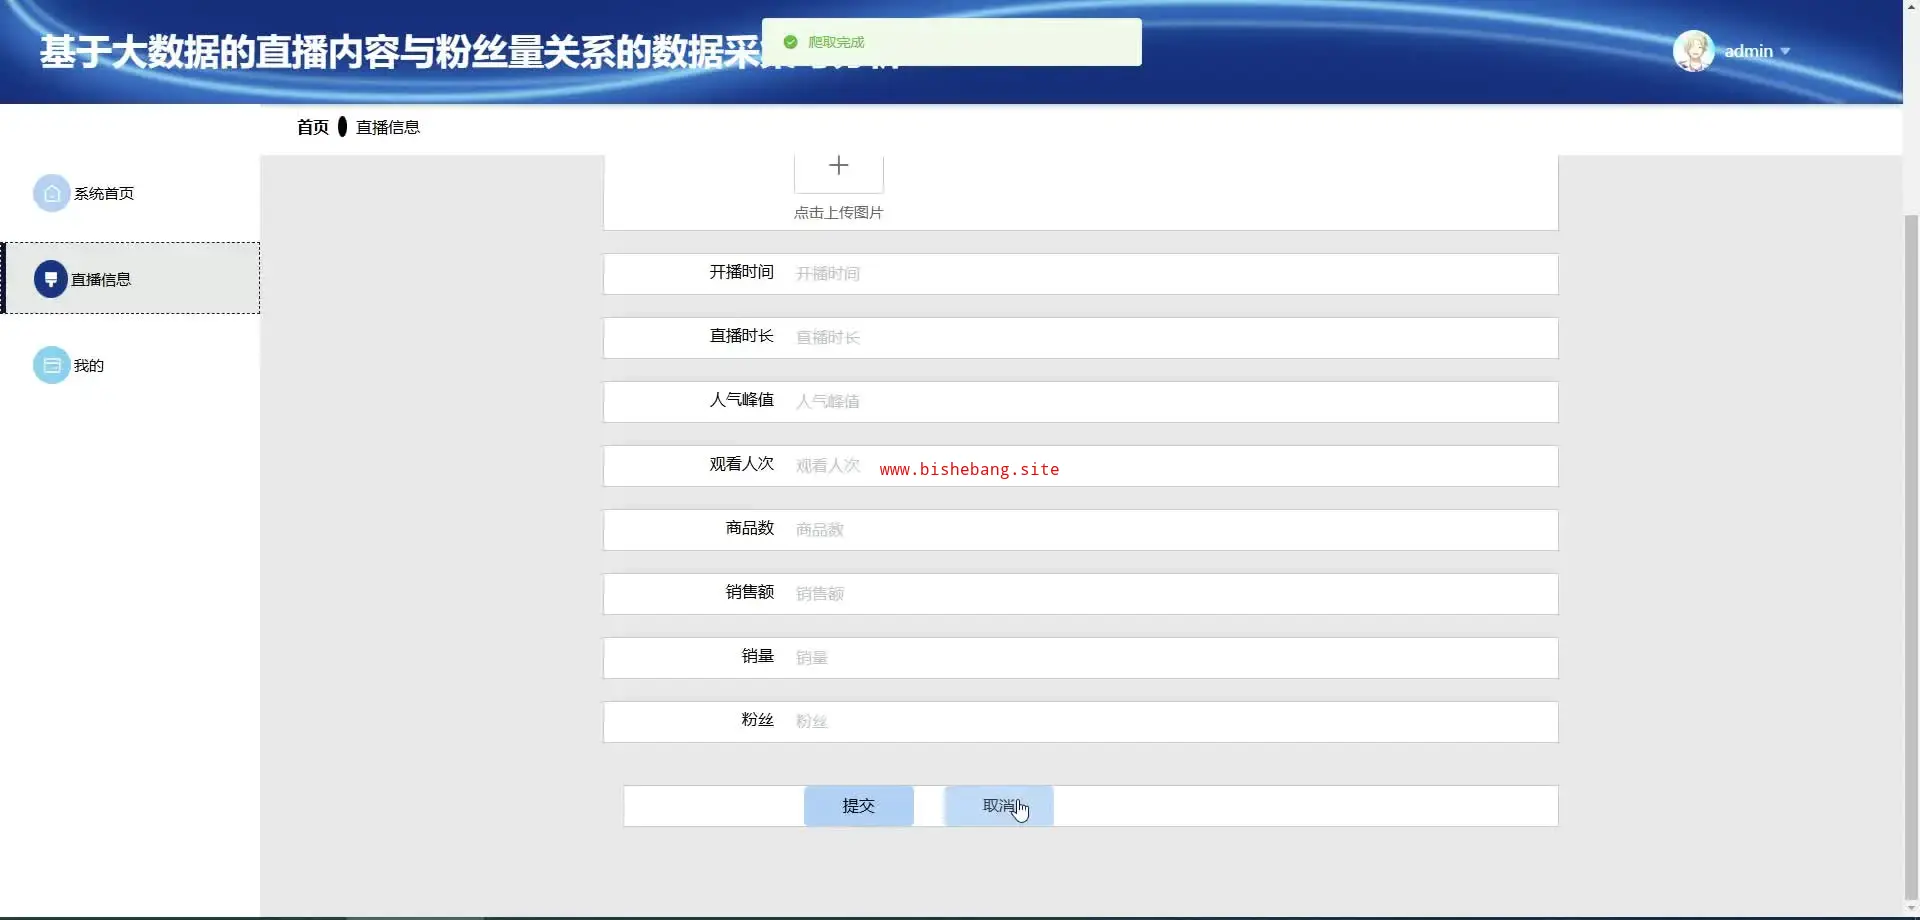Click the 点击上传图片 caption text
The height and width of the screenshot is (920, 1920).
839,212
